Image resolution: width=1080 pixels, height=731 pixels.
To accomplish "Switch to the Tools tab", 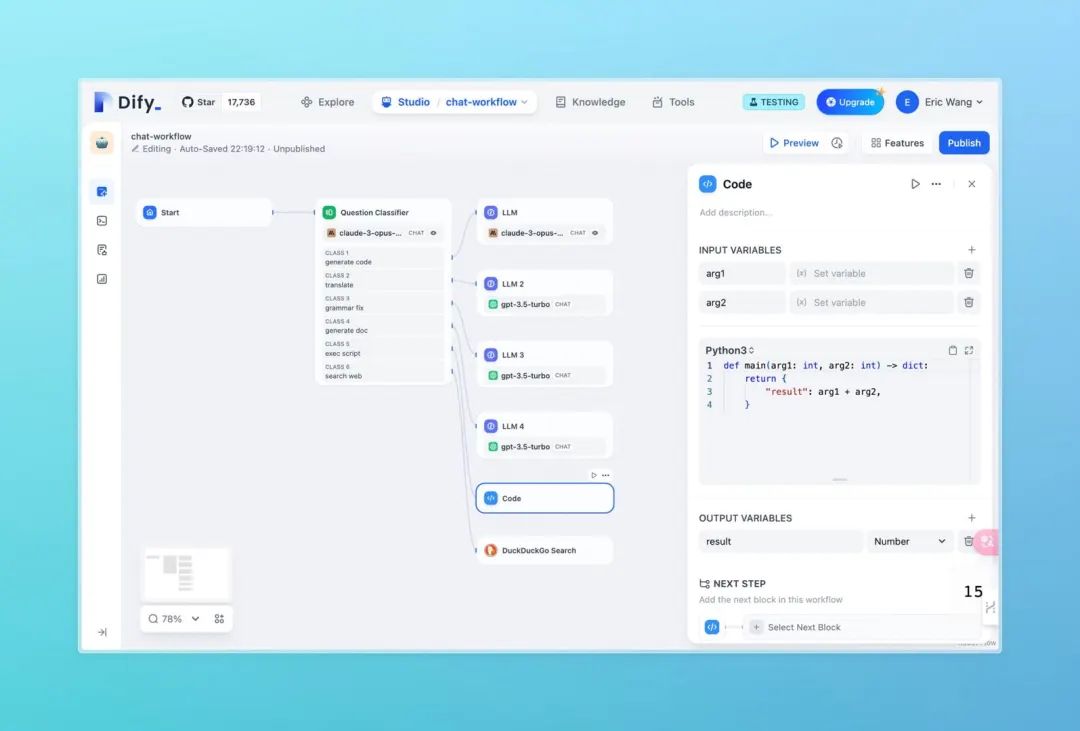I will point(673,102).
